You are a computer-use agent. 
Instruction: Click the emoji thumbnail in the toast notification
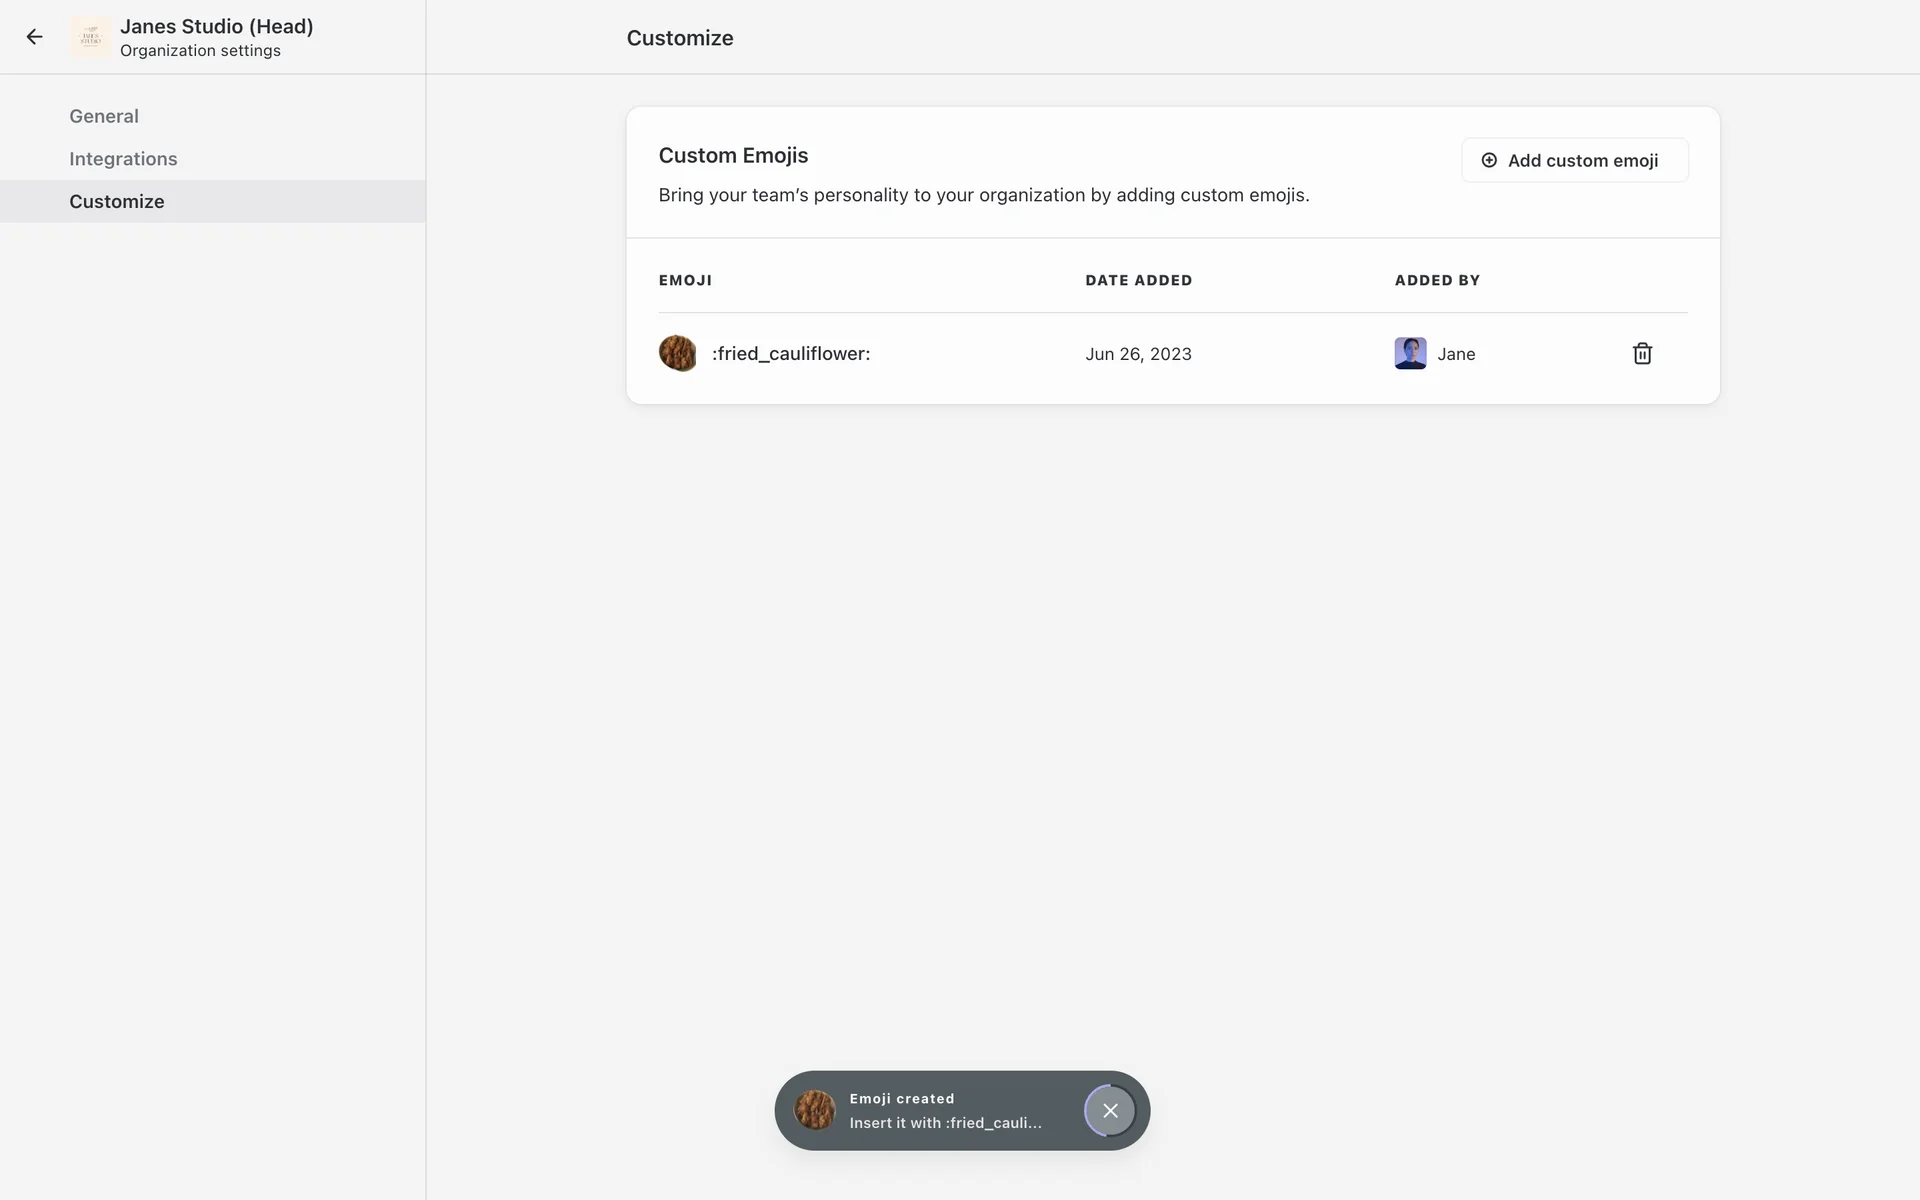tap(815, 1110)
